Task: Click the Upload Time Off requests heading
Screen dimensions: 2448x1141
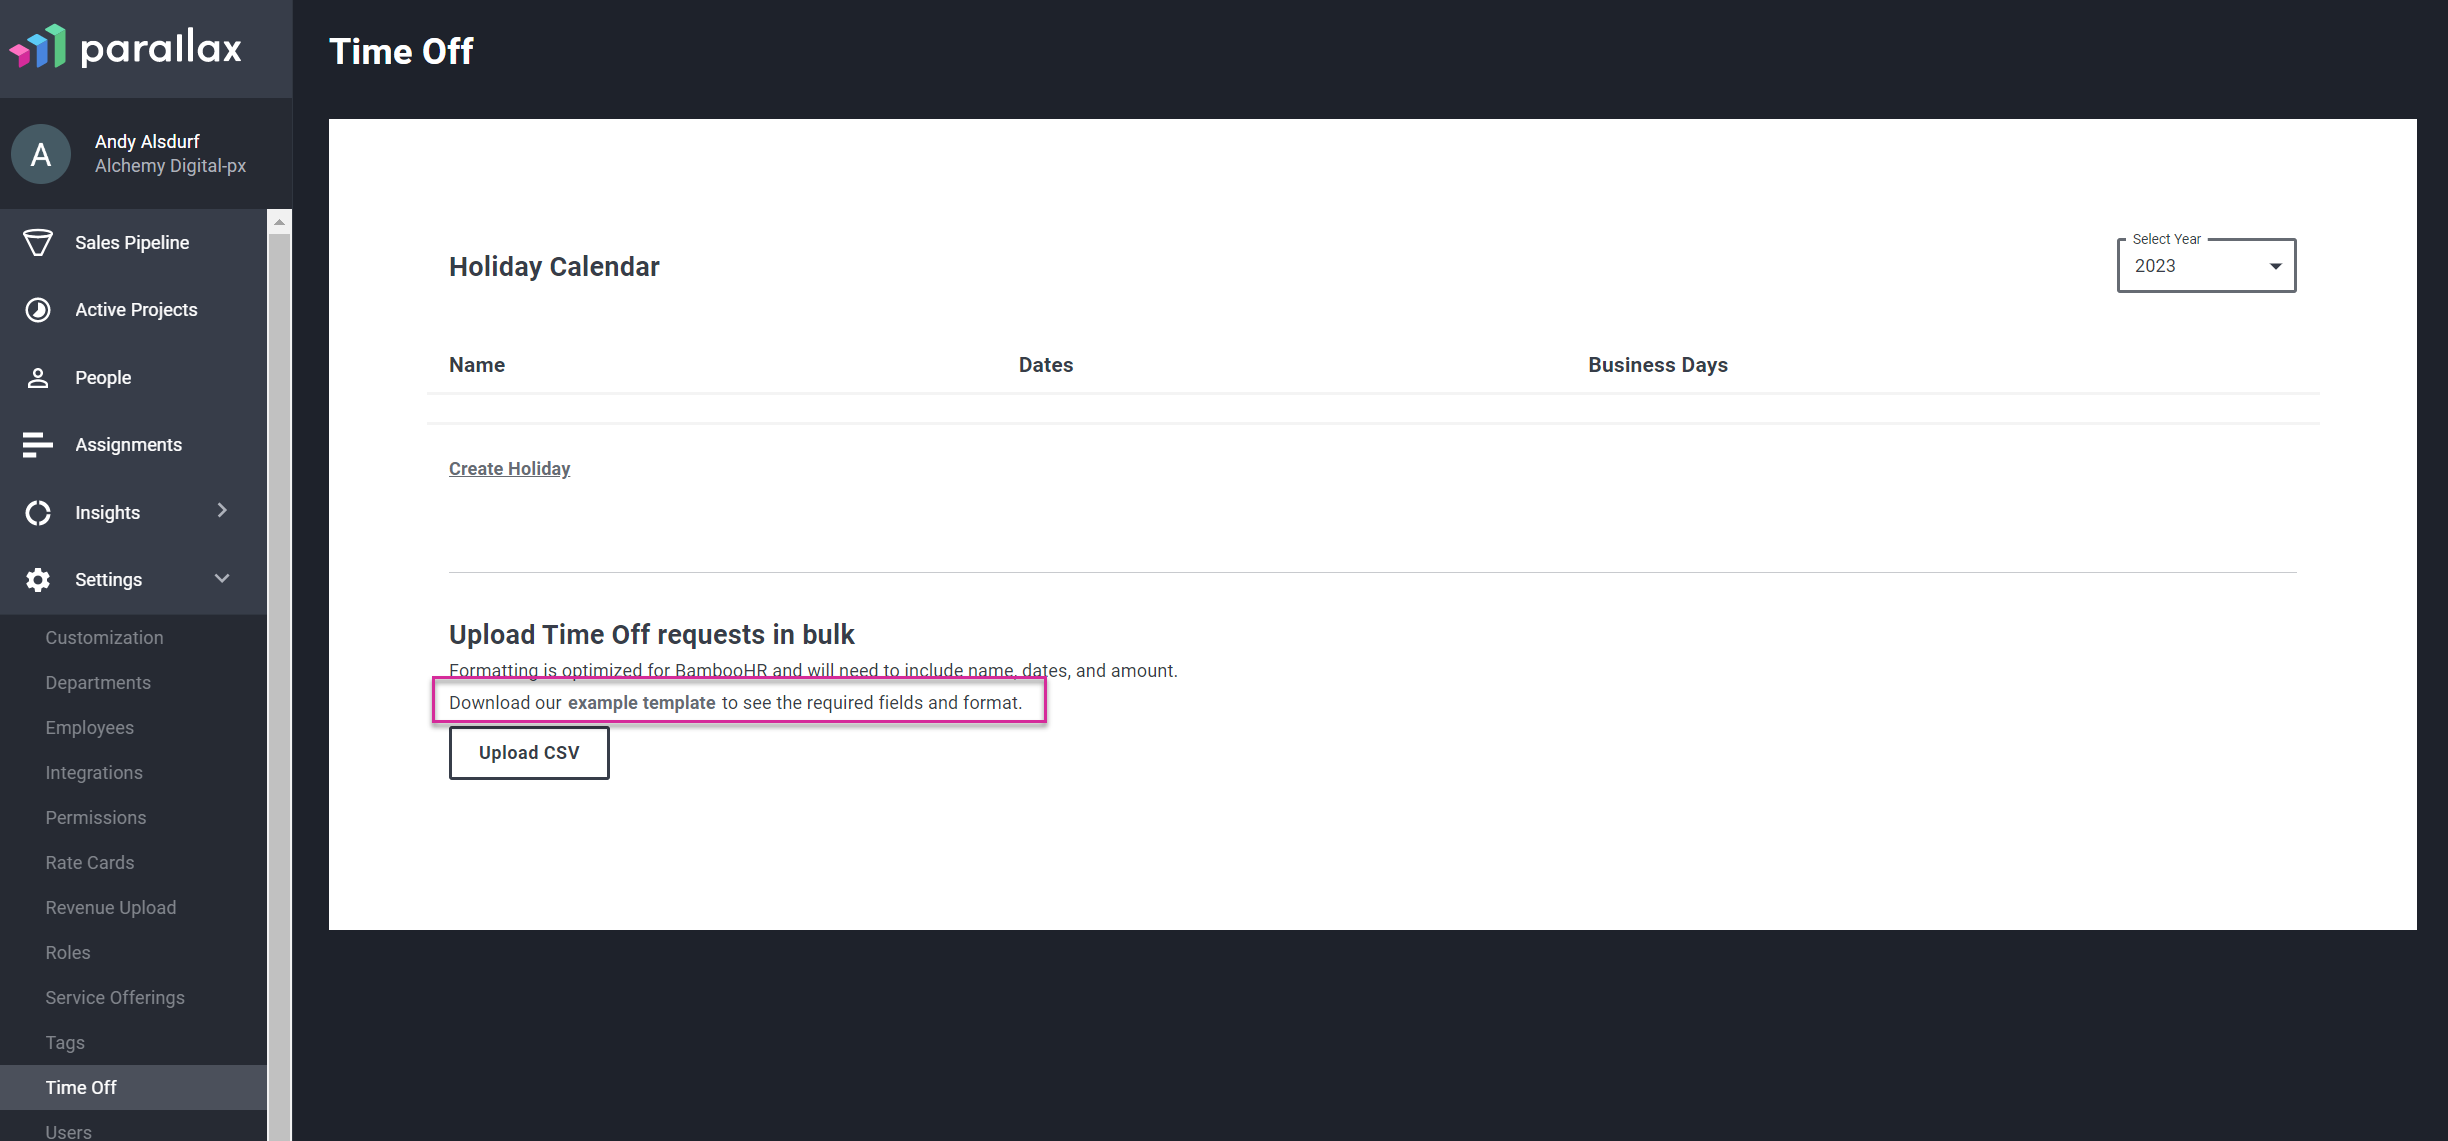Action: click(x=651, y=635)
